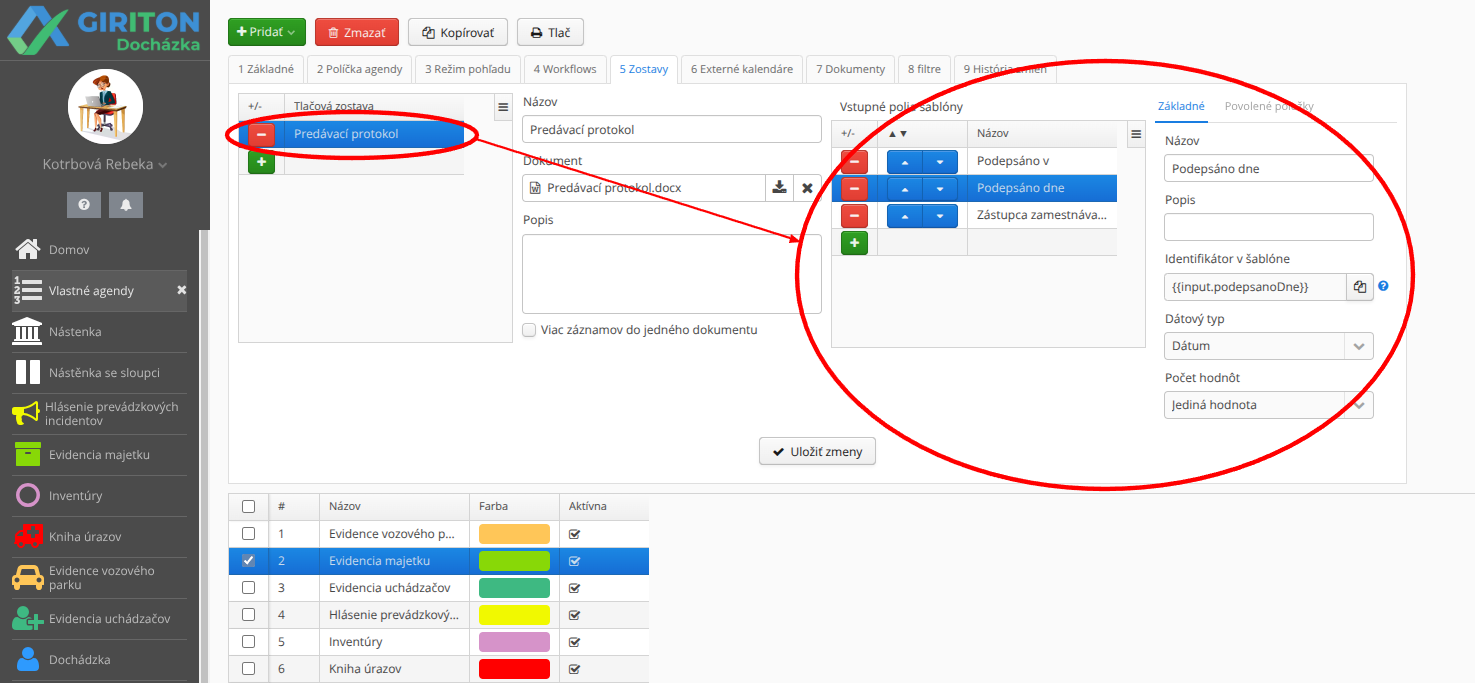
Task: Click the Nástěnka se sloupci columns icon
Action: tap(27, 372)
